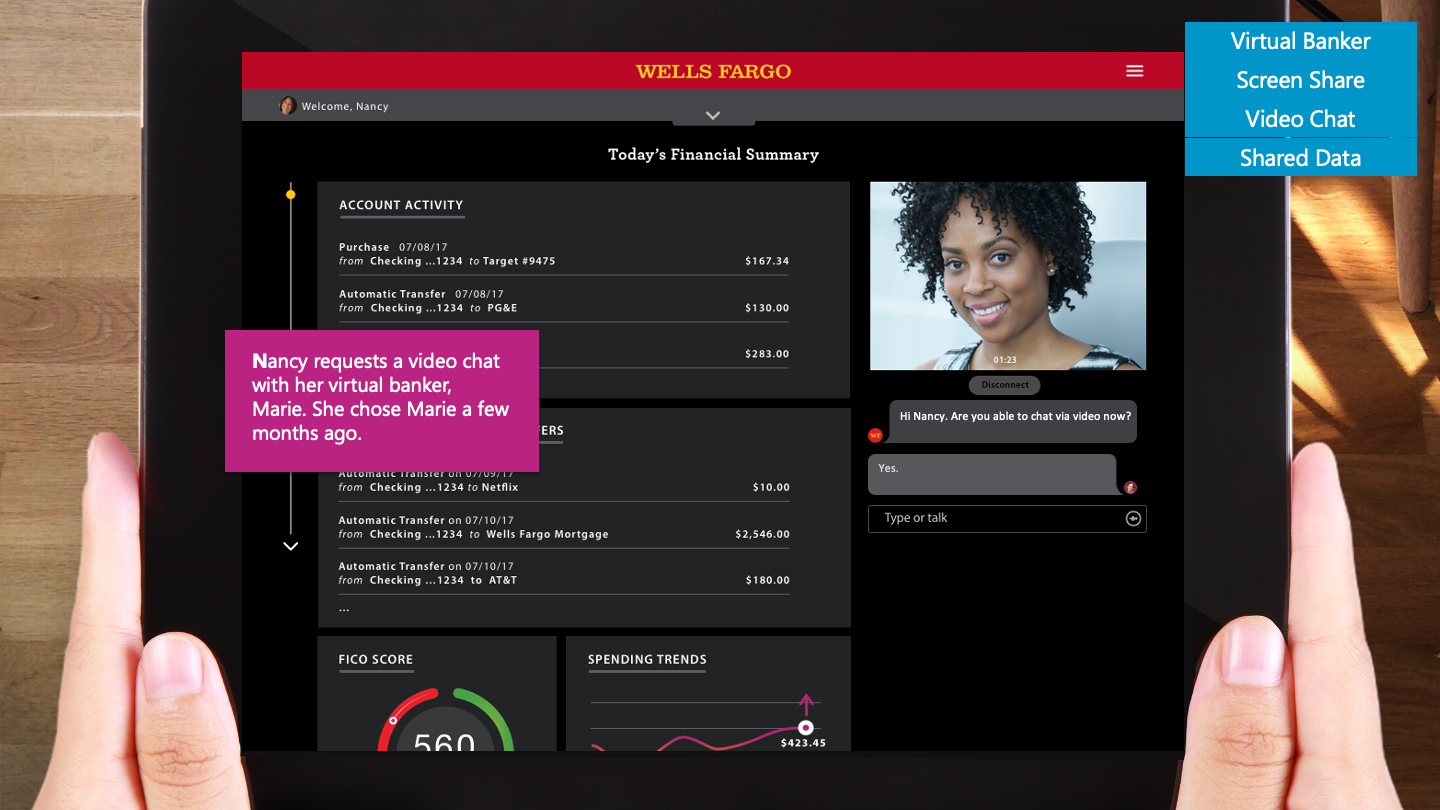This screenshot has height=810, width=1440.
Task: Open the AT&T automatic transfer row
Action: 564,573
